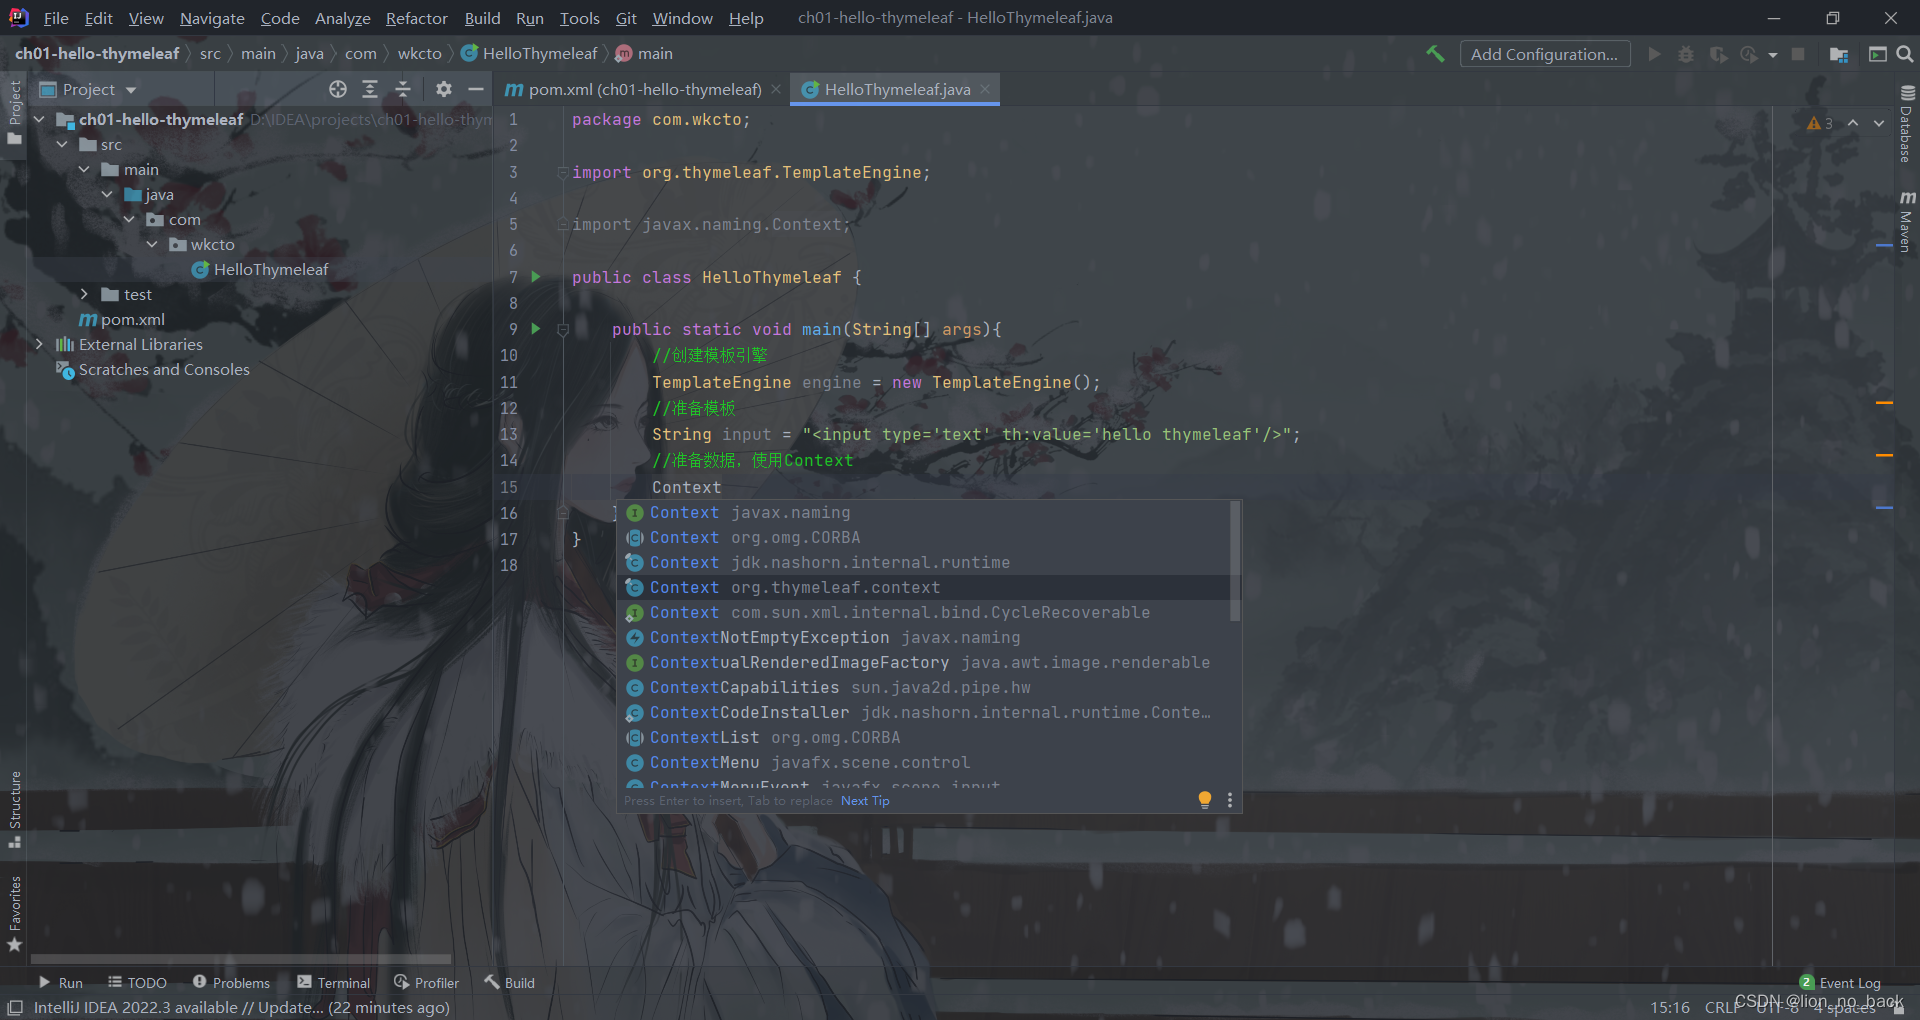The image size is (1920, 1020).
Task: Open the File menu
Action: click(56, 18)
